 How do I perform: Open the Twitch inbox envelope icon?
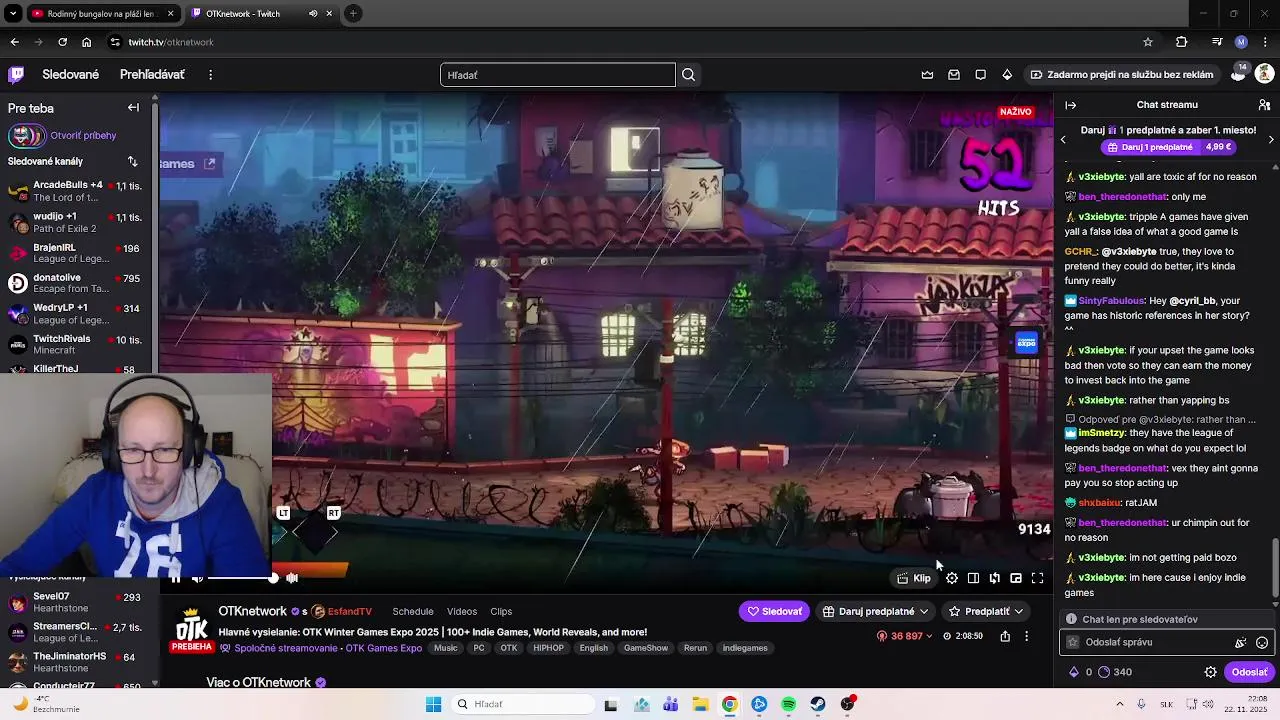point(954,75)
